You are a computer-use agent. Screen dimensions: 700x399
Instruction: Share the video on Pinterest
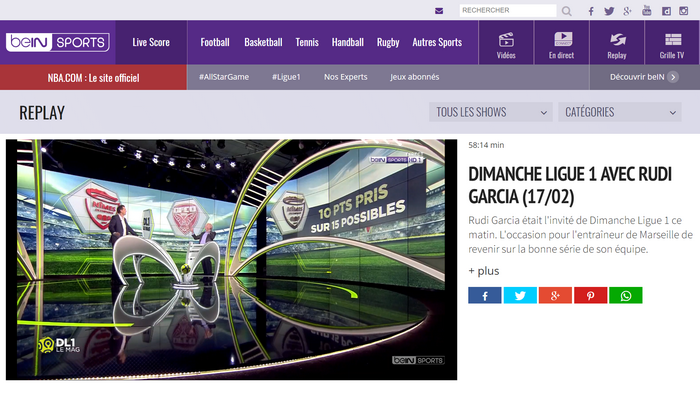pos(591,295)
